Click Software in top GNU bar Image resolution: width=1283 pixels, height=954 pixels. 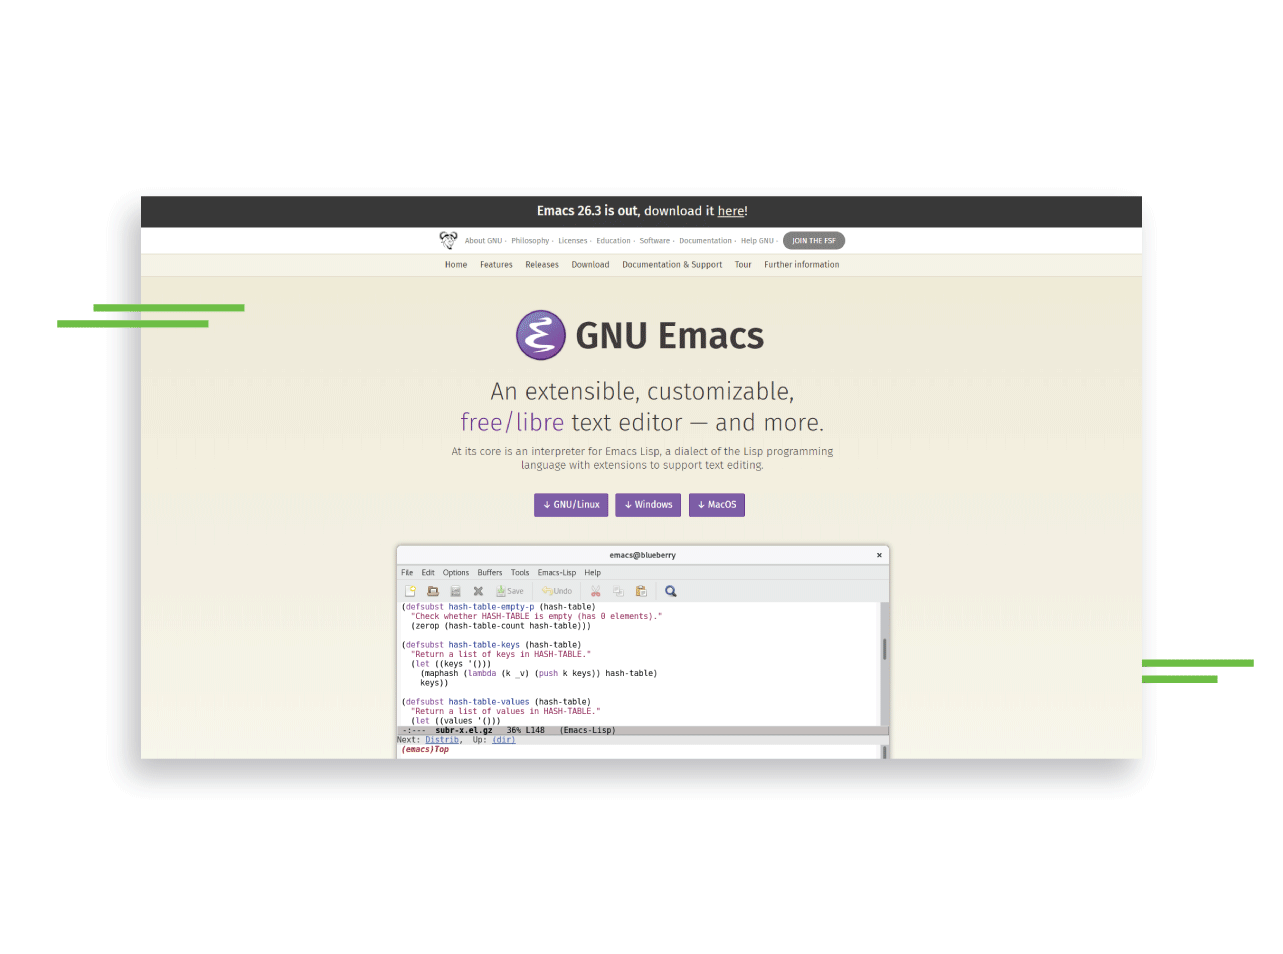(x=655, y=241)
